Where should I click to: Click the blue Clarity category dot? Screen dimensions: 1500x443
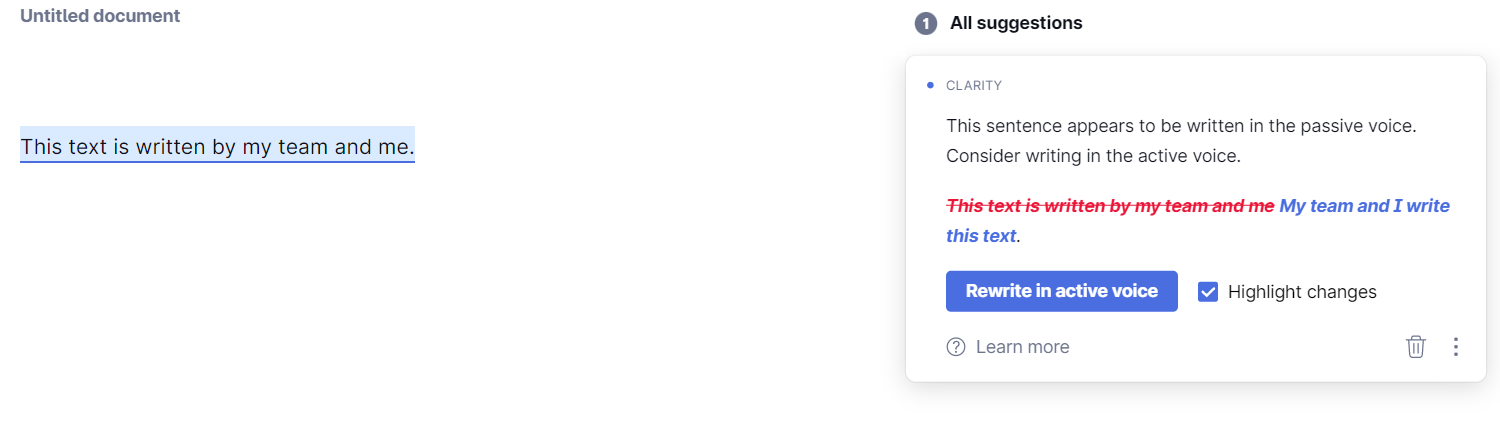tap(930, 85)
